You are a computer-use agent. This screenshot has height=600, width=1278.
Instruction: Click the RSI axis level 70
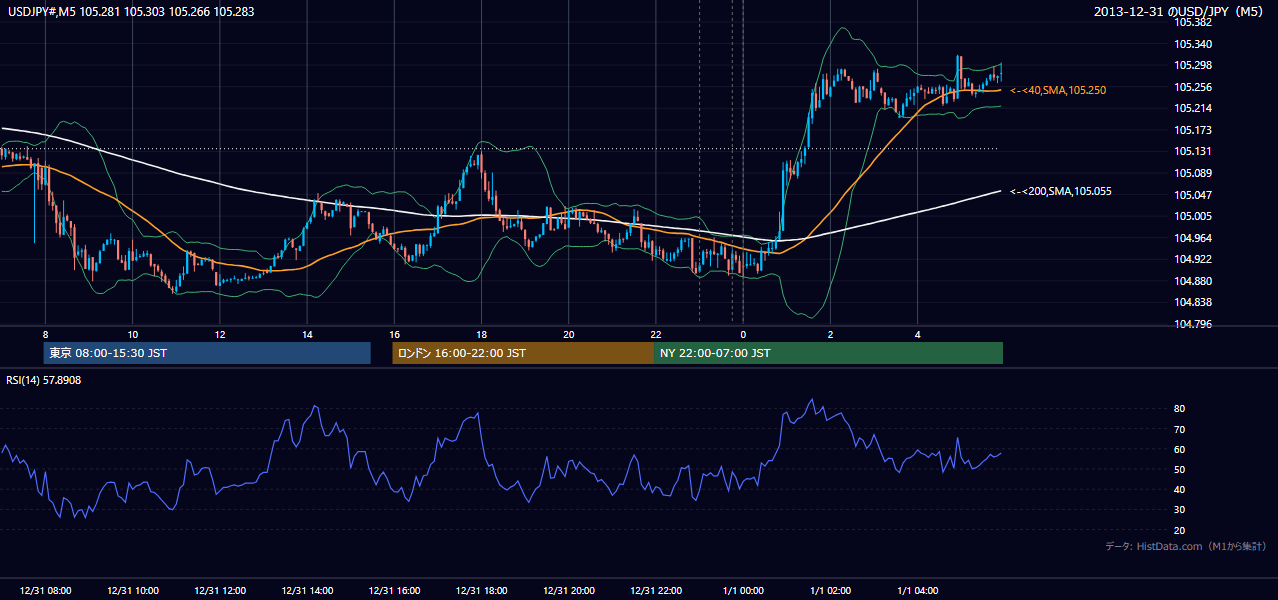1180,429
